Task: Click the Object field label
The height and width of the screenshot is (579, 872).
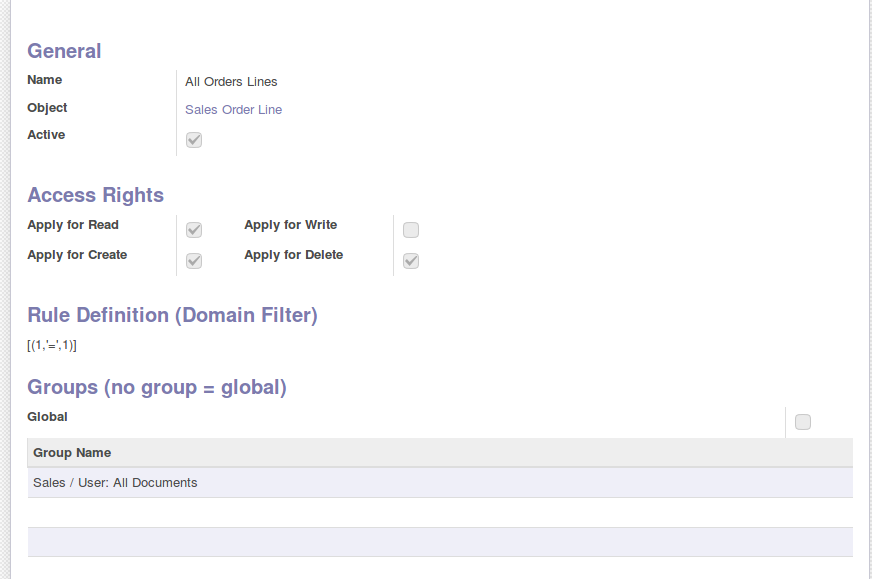Action: point(47,107)
